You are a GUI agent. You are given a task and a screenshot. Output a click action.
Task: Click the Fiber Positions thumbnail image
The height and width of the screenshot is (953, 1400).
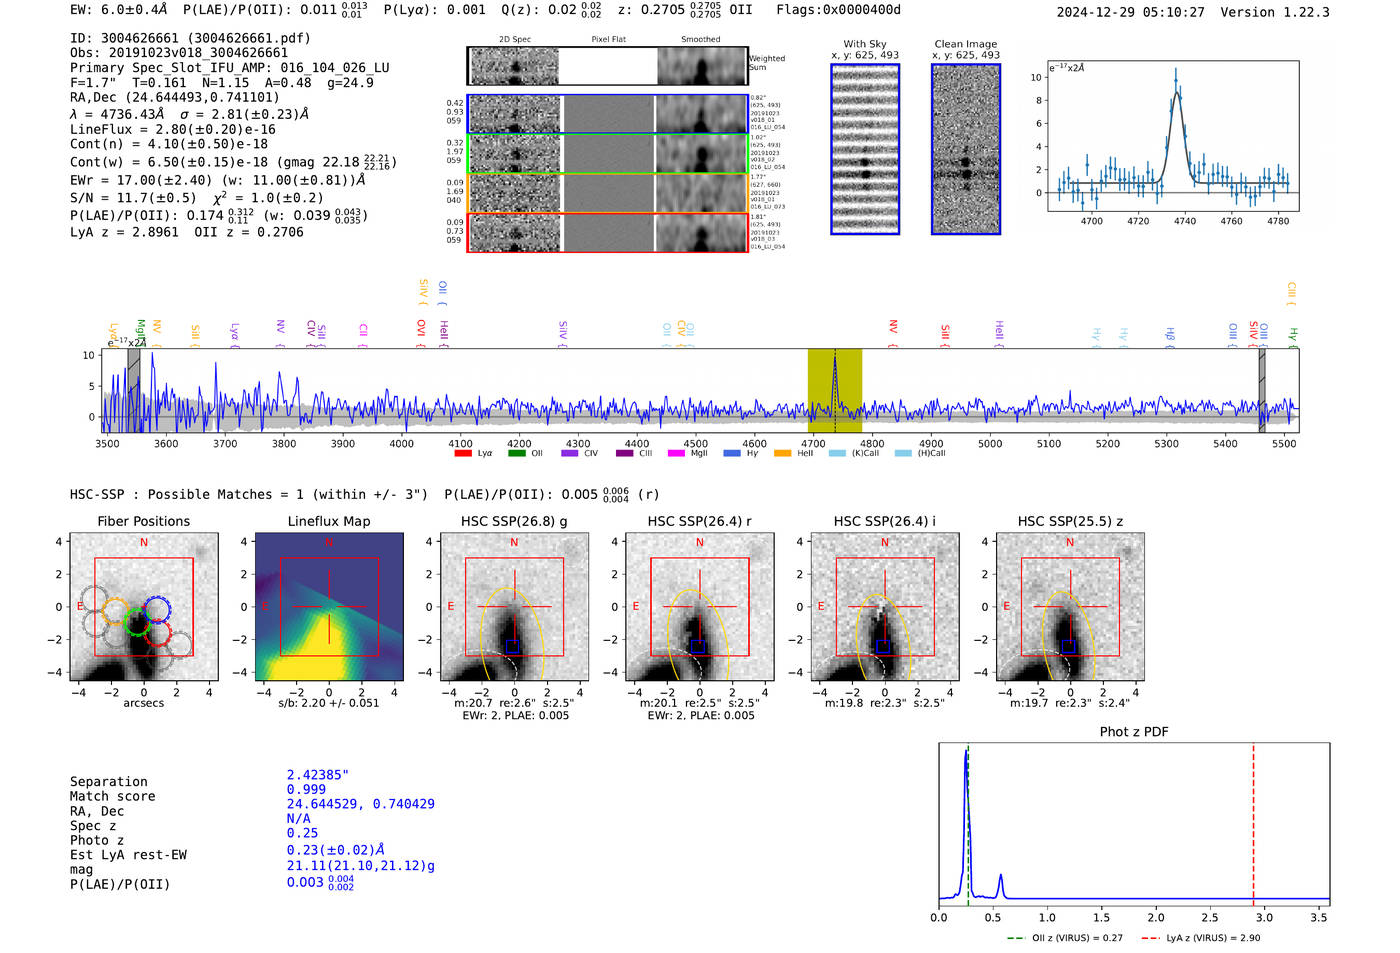pyautogui.click(x=144, y=607)
